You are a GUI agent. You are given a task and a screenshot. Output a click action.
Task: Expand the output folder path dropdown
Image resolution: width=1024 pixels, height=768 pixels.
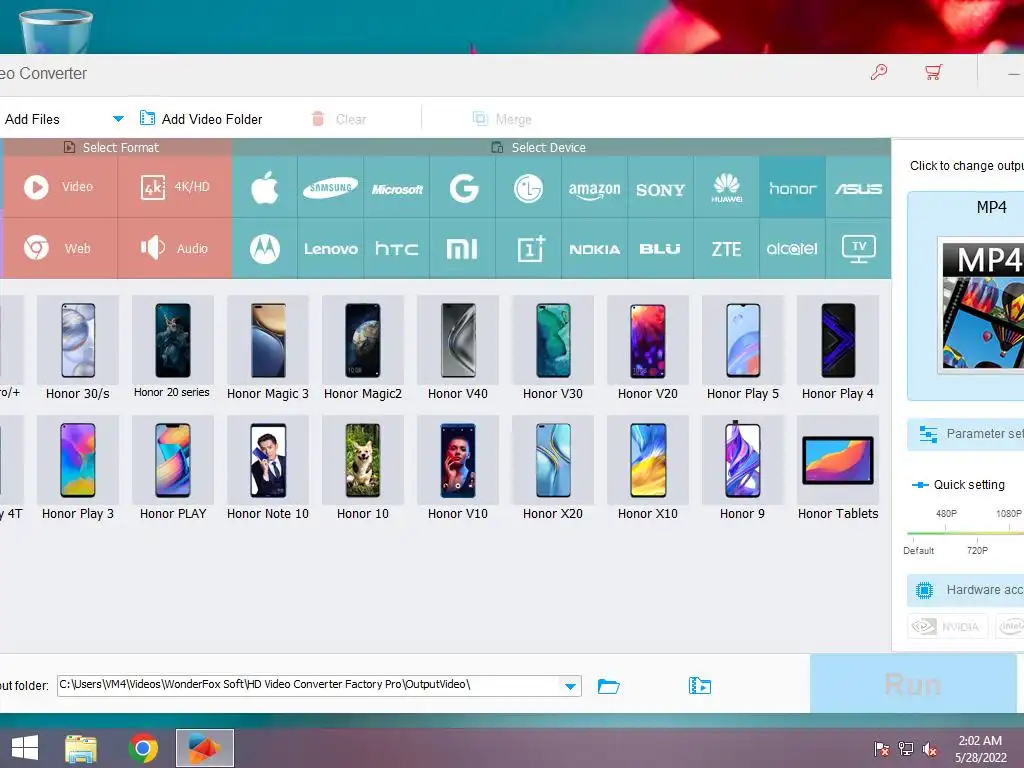click(570, 686)
